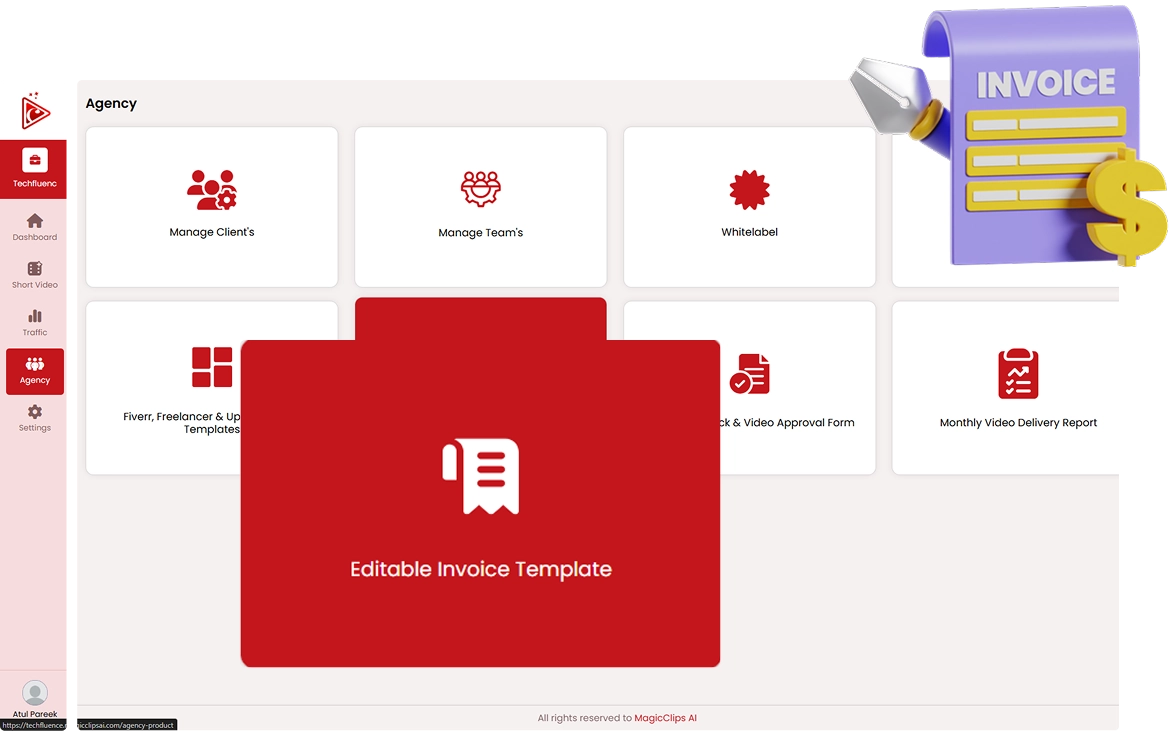Screen dimensions: 1170x731
Task: Click the Manage Client's people icon
Action: [211, 190]
